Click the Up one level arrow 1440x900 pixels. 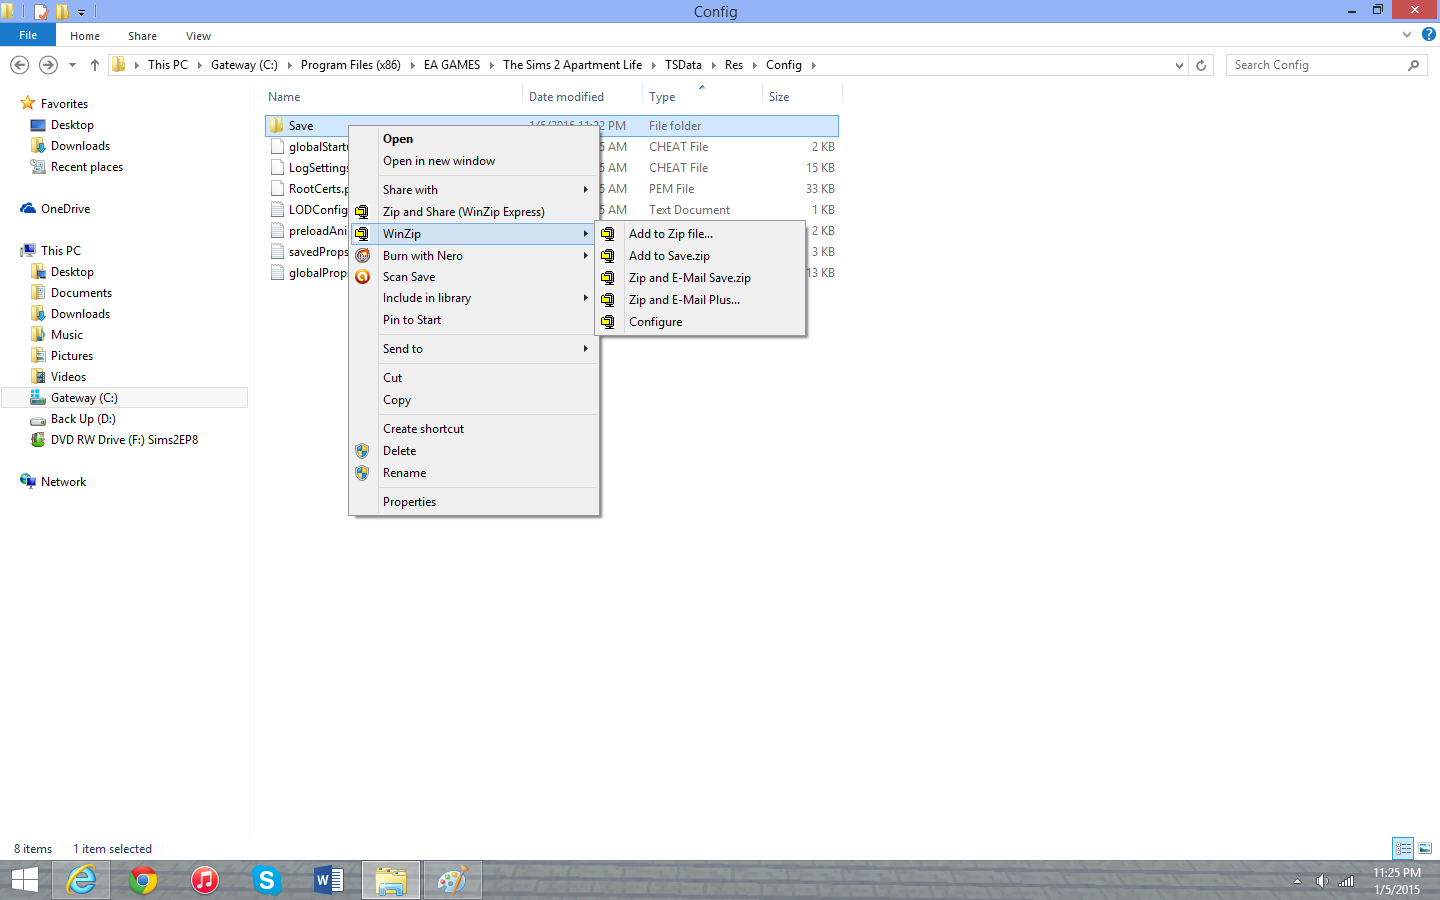pos(95,65)
